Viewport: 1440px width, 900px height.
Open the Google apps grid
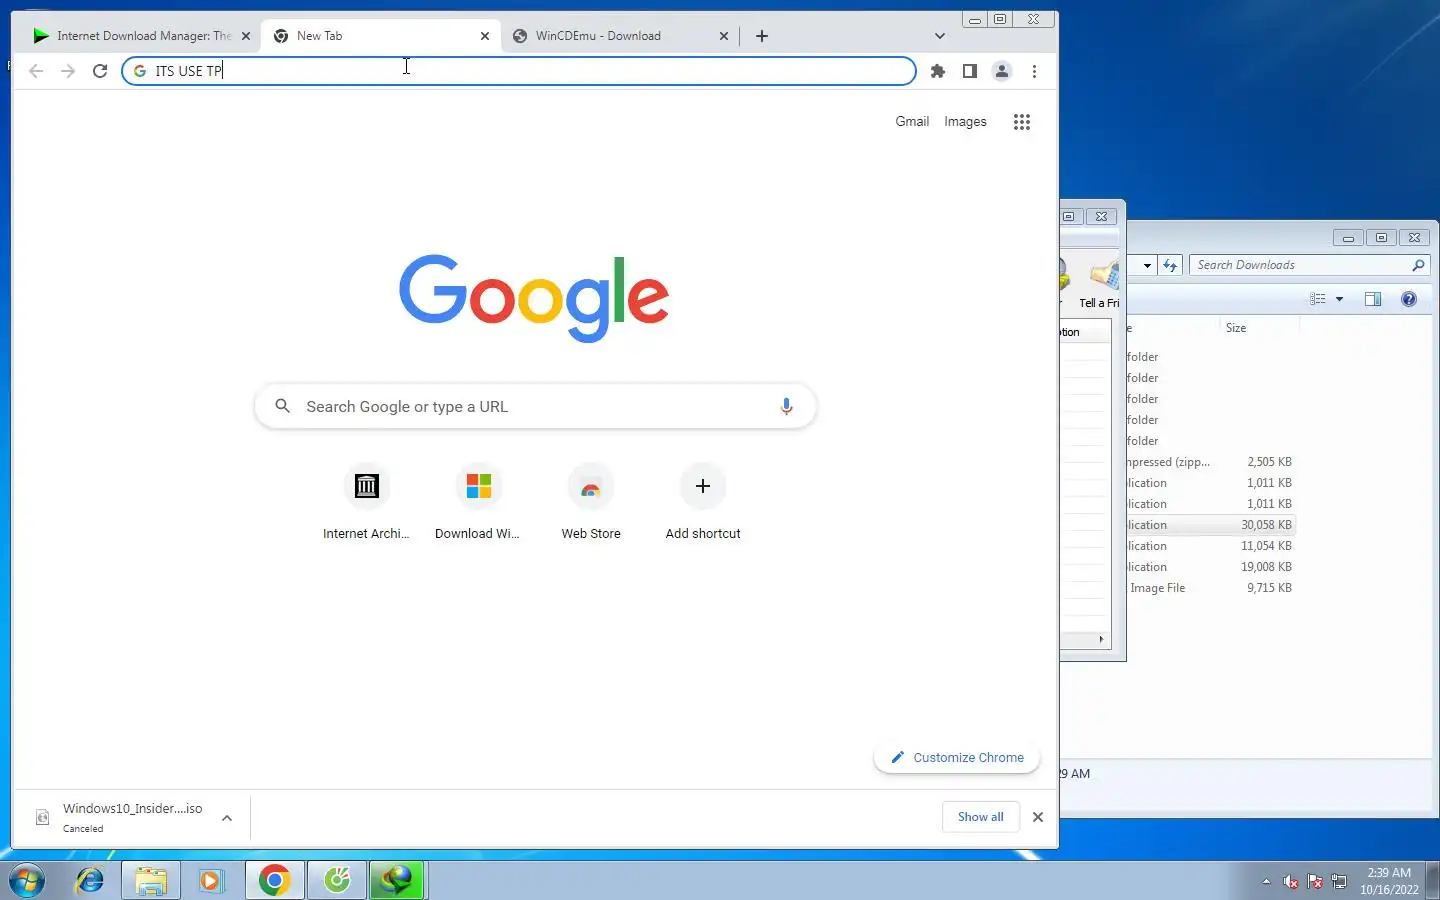point(1021,122)
